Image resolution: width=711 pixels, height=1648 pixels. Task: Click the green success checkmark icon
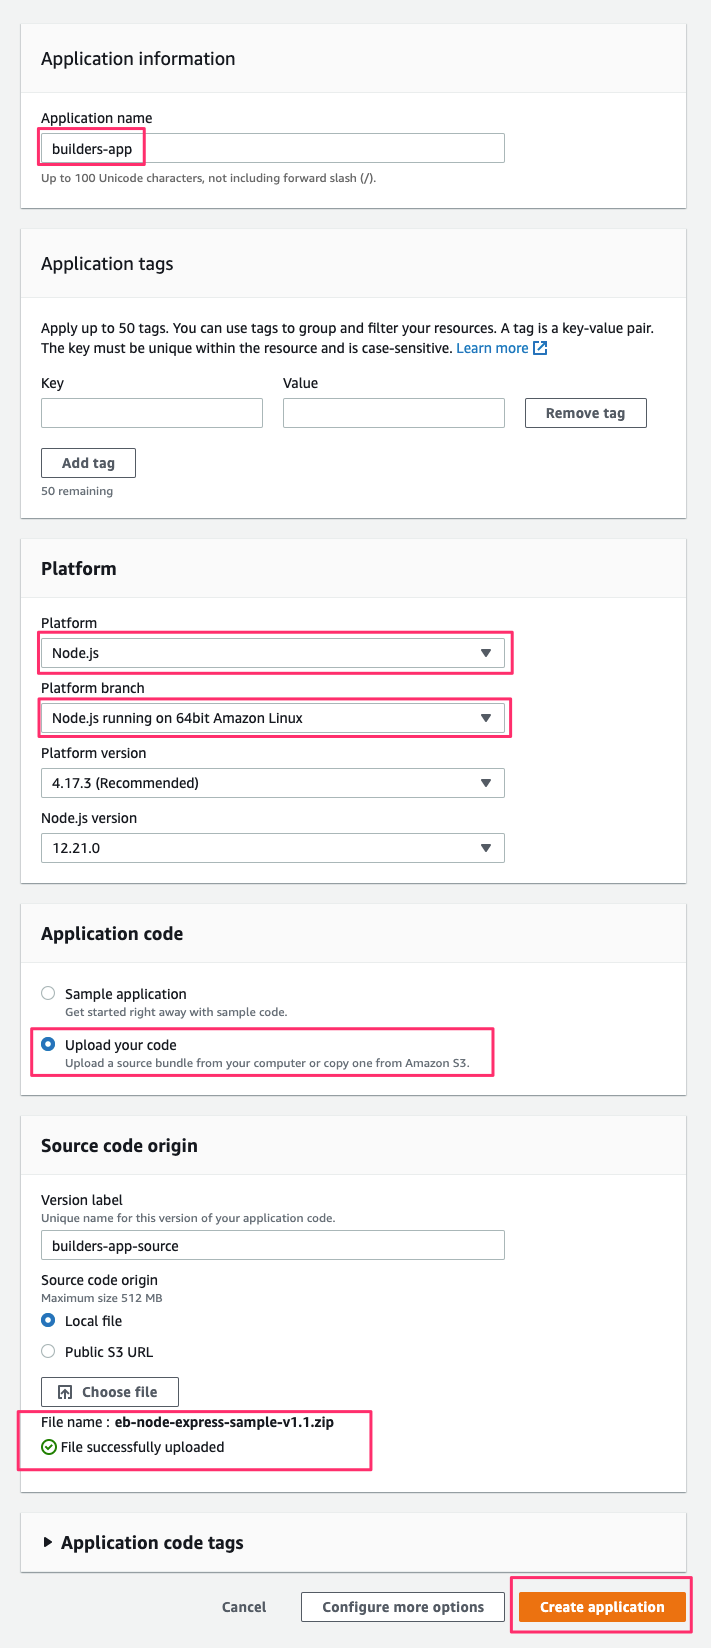click(48, 1447)
